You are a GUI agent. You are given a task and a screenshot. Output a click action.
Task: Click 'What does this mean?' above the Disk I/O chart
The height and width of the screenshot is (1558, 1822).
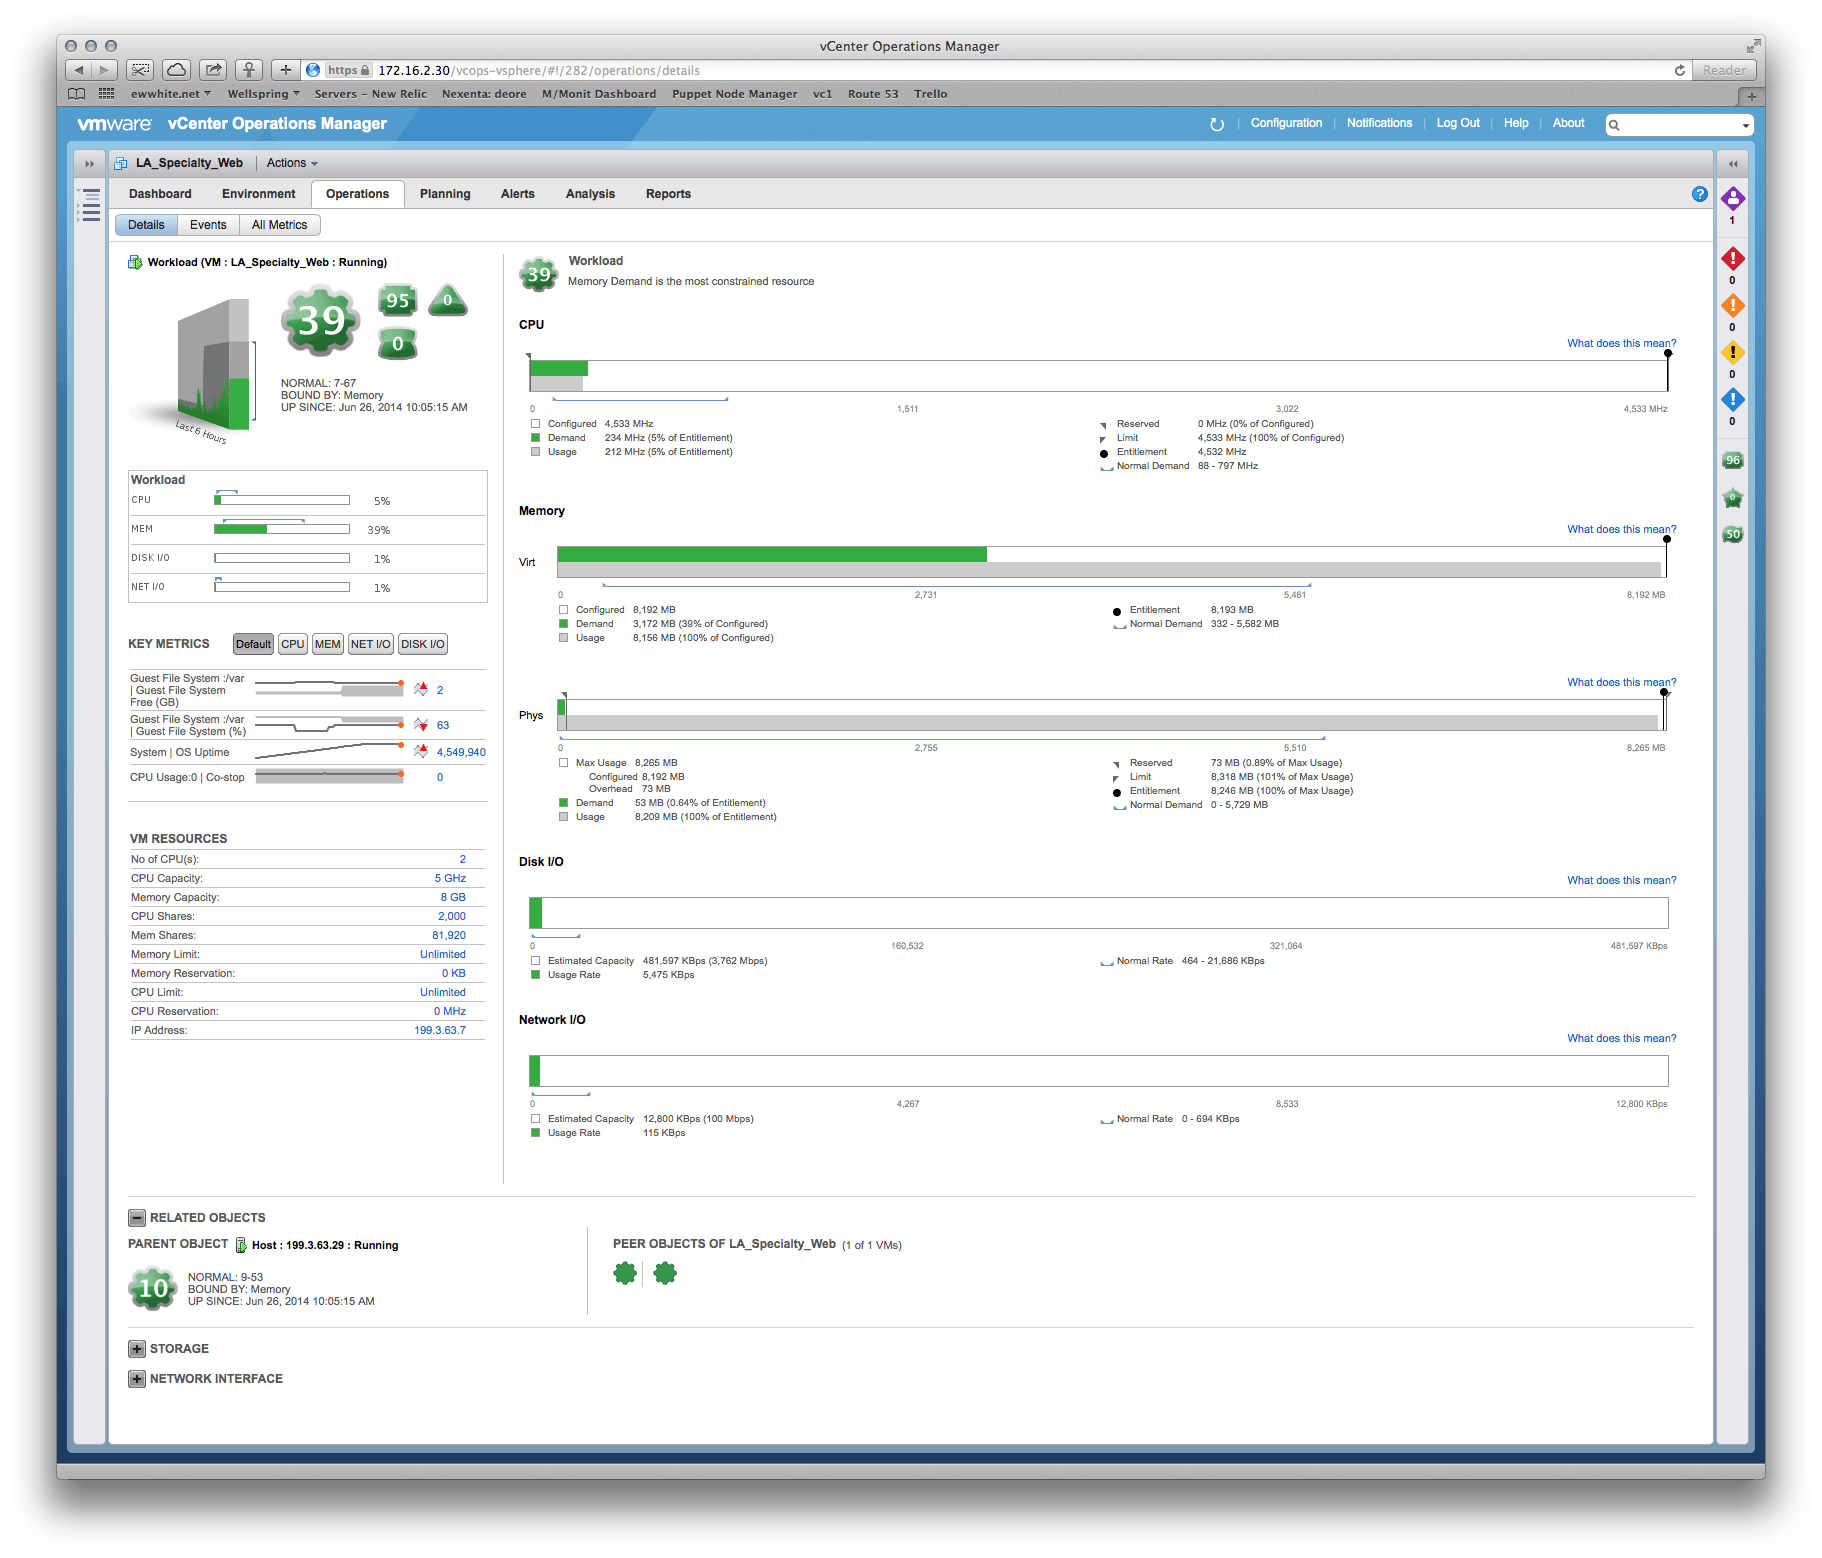tap(1622, 880)
